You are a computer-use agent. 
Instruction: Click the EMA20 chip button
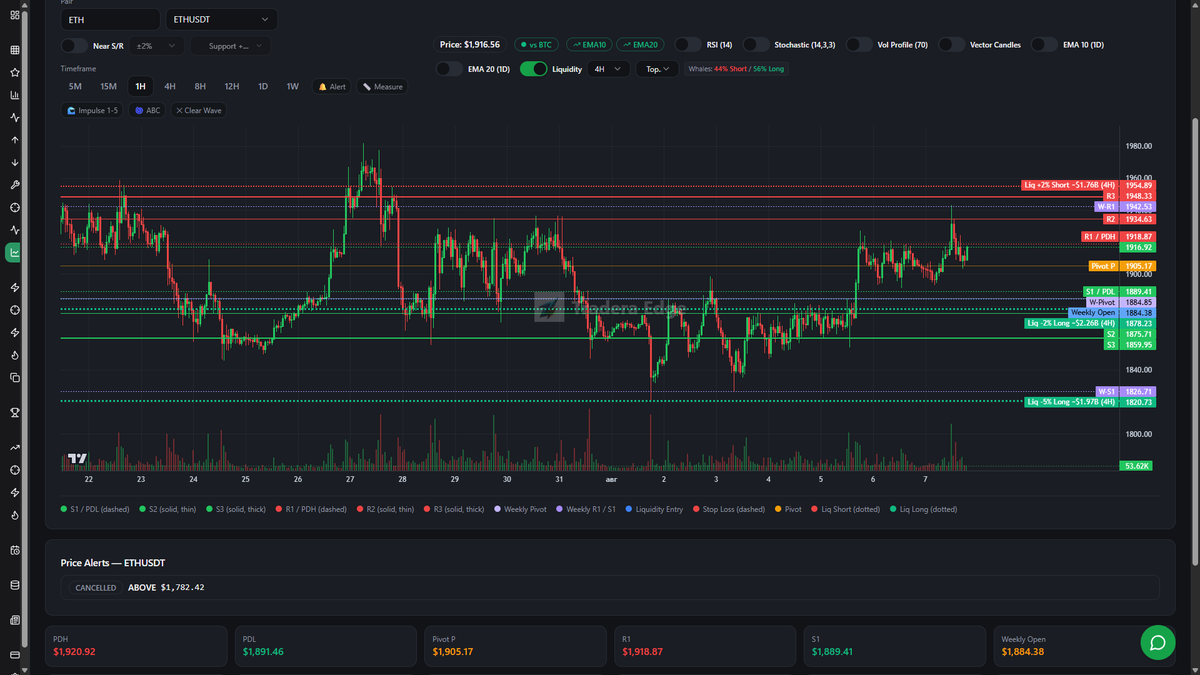click(x=640, y=45)
